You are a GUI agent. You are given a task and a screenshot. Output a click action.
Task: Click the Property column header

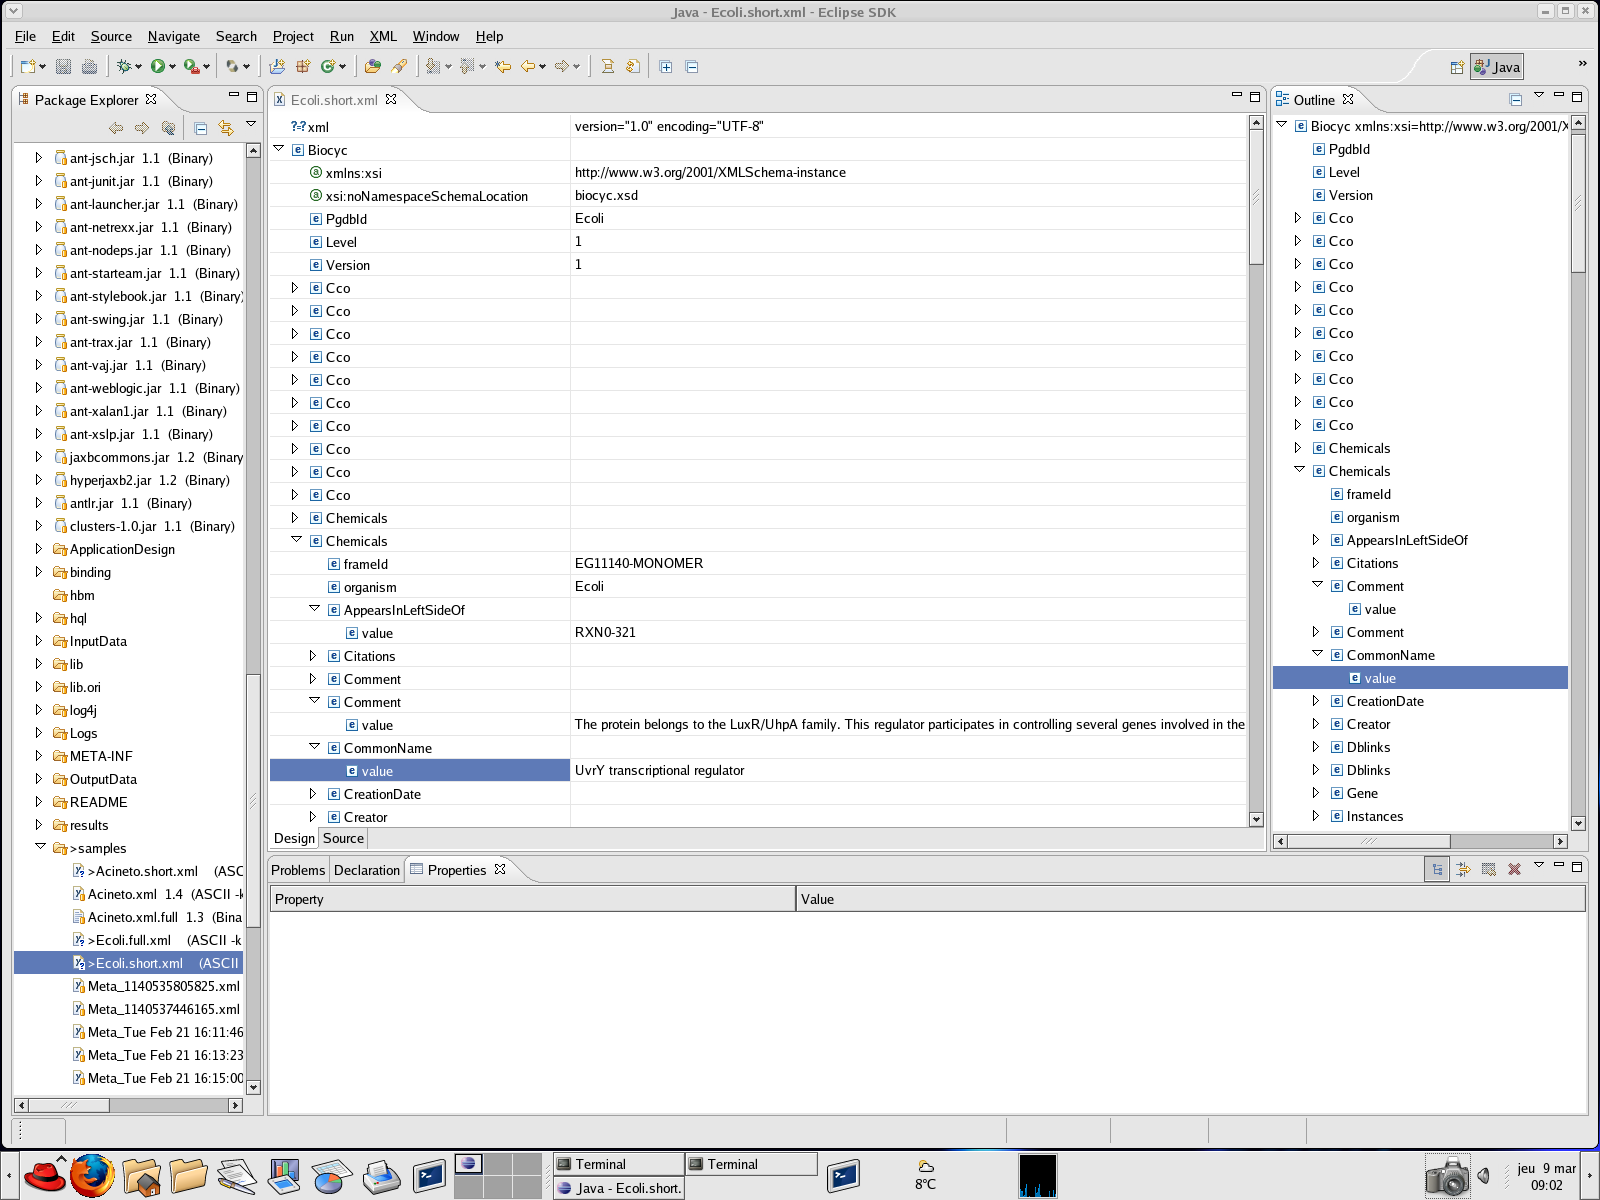533,899
